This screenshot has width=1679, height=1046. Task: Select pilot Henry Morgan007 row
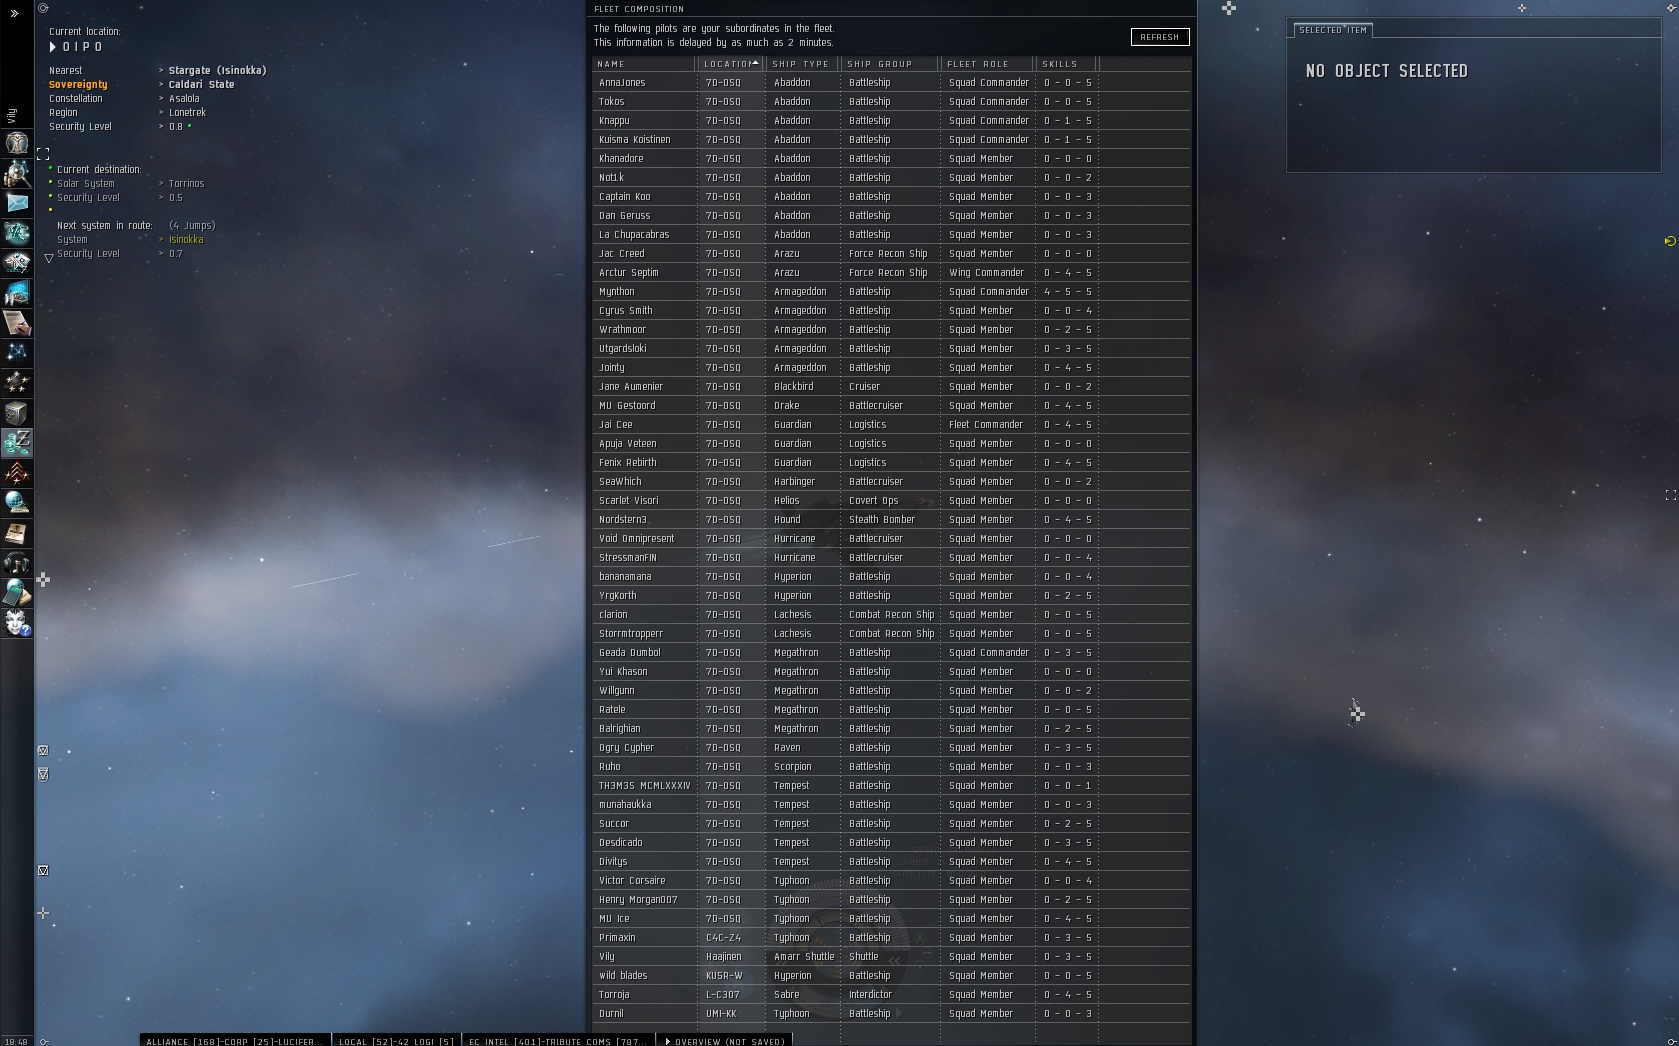pyautogui.click(x=891, y=900)
